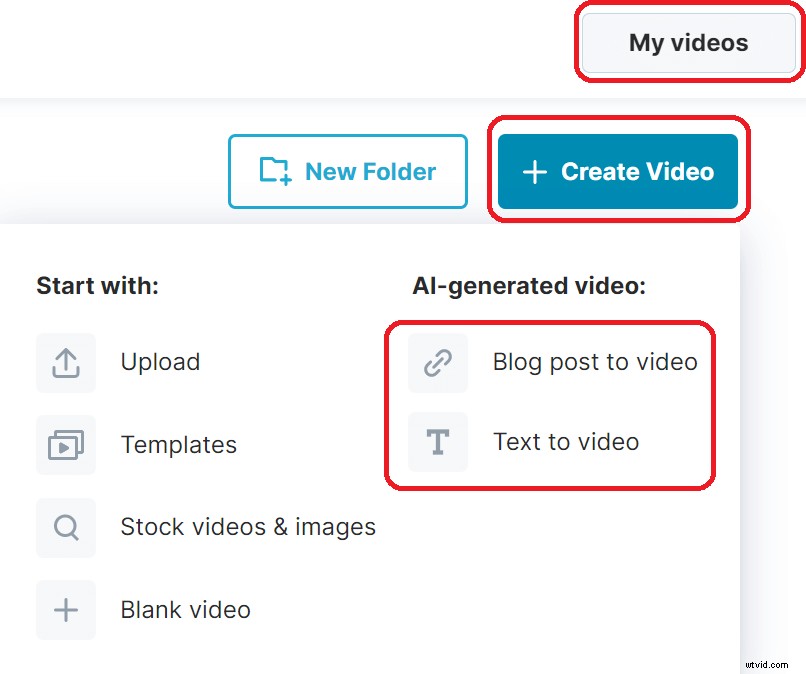Select the Upload icon
This screenshot has width=806, height=674.
coord(65,362)
